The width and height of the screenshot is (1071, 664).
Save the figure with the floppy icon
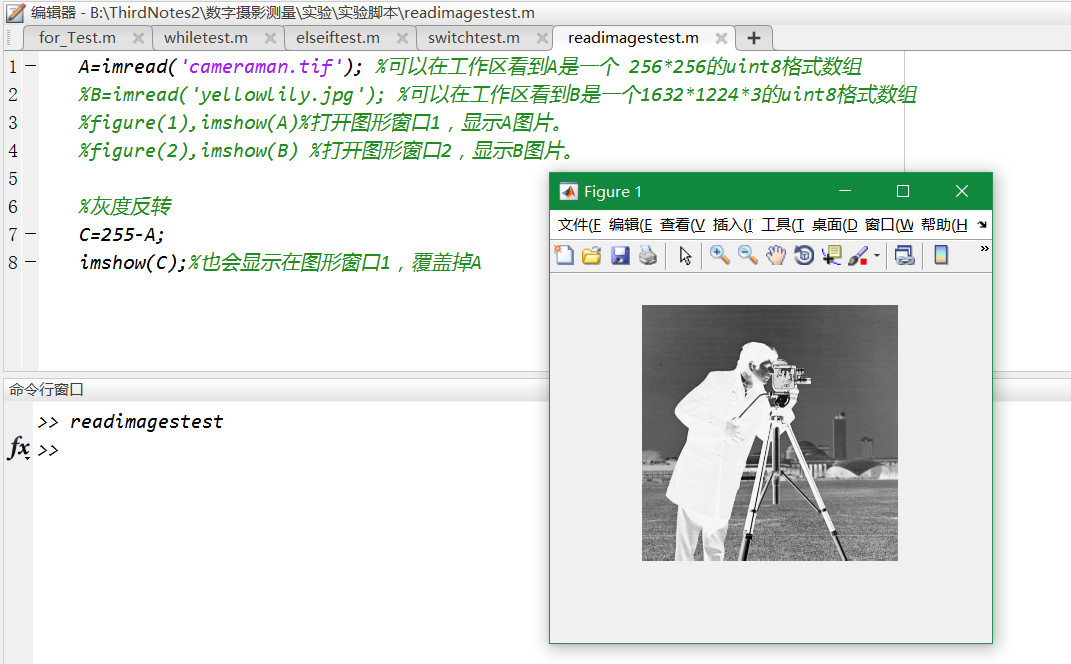(620, 255)
